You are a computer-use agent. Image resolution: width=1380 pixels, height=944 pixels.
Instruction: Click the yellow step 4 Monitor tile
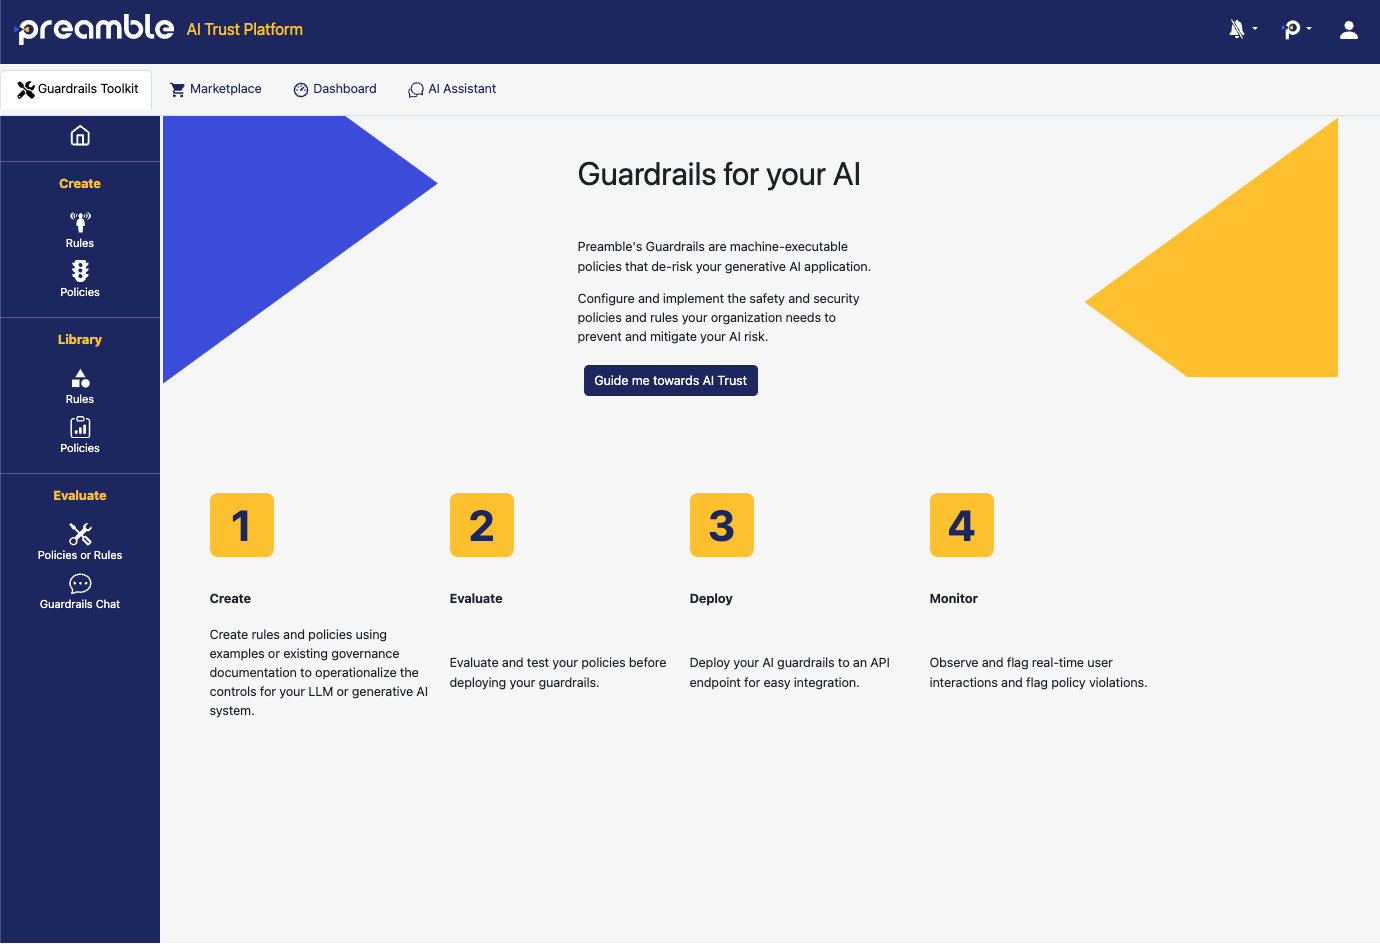[961, 525]
